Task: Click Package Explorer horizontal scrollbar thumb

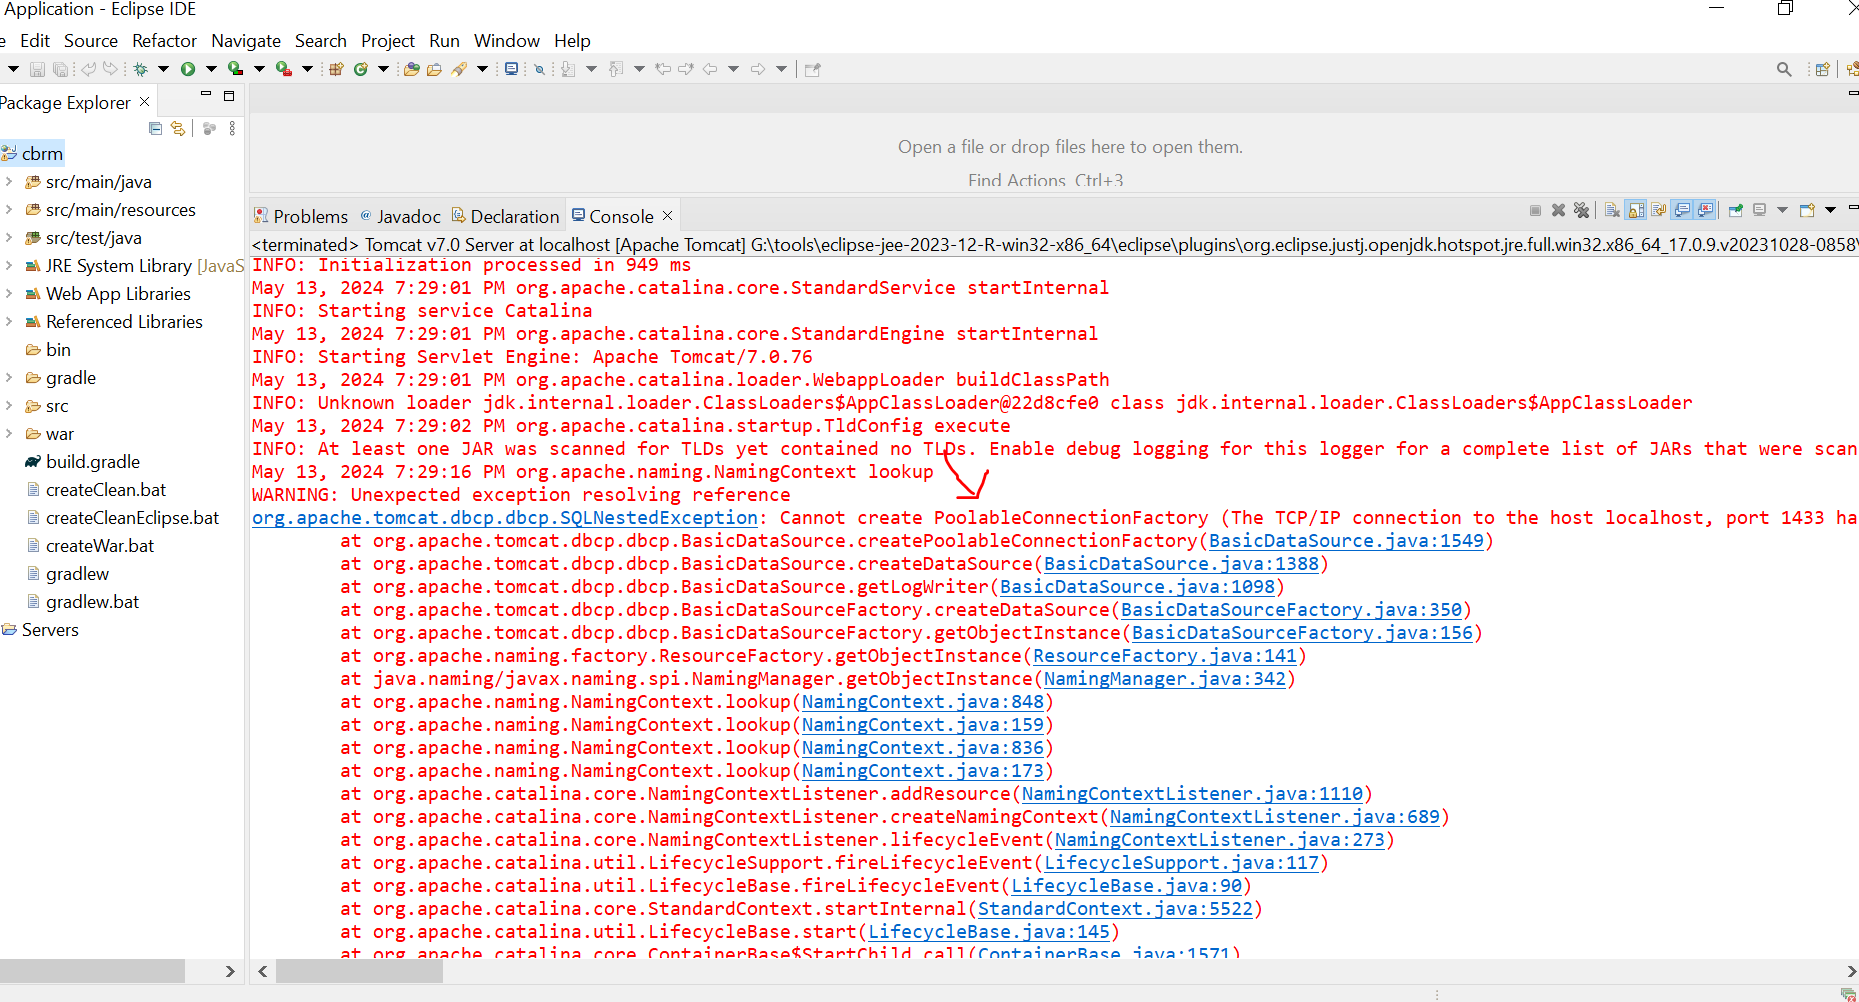Action: click(92, 971)
